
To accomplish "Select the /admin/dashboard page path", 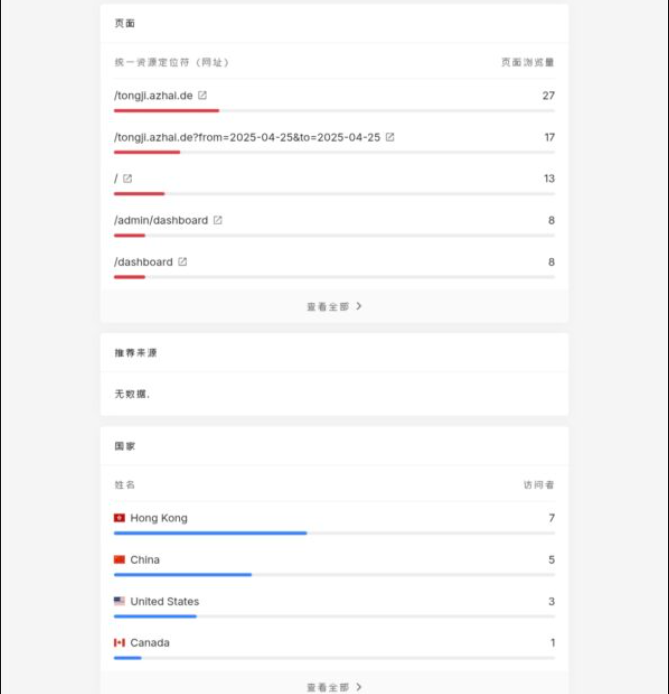I will coord(161,220).
